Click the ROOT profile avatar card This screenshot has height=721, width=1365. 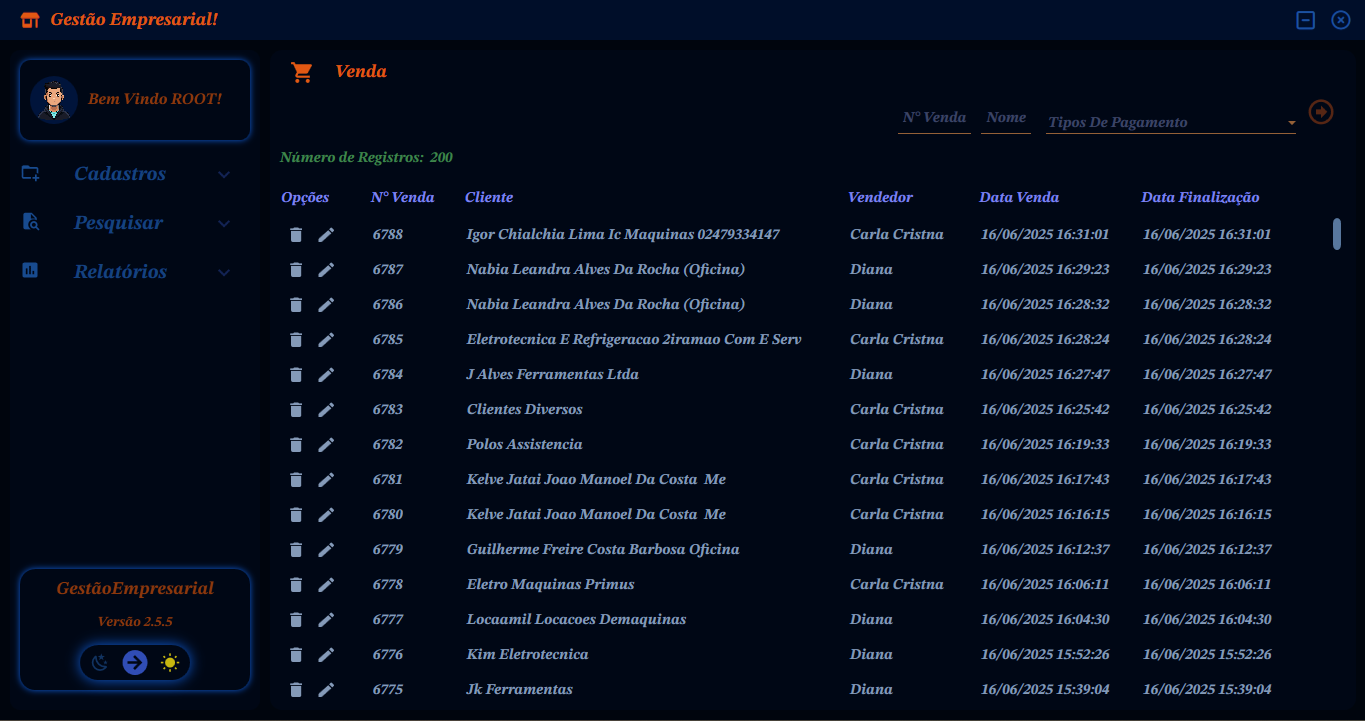point(135,99)
